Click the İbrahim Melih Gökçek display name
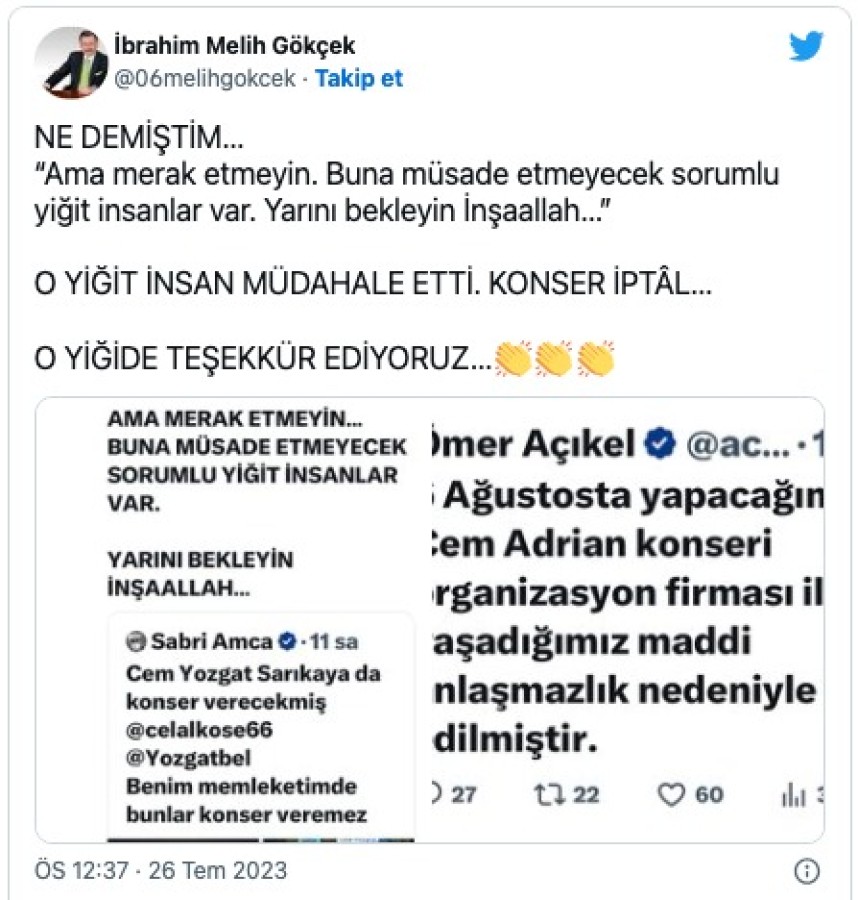858x900 pixels. click(234, 45)
